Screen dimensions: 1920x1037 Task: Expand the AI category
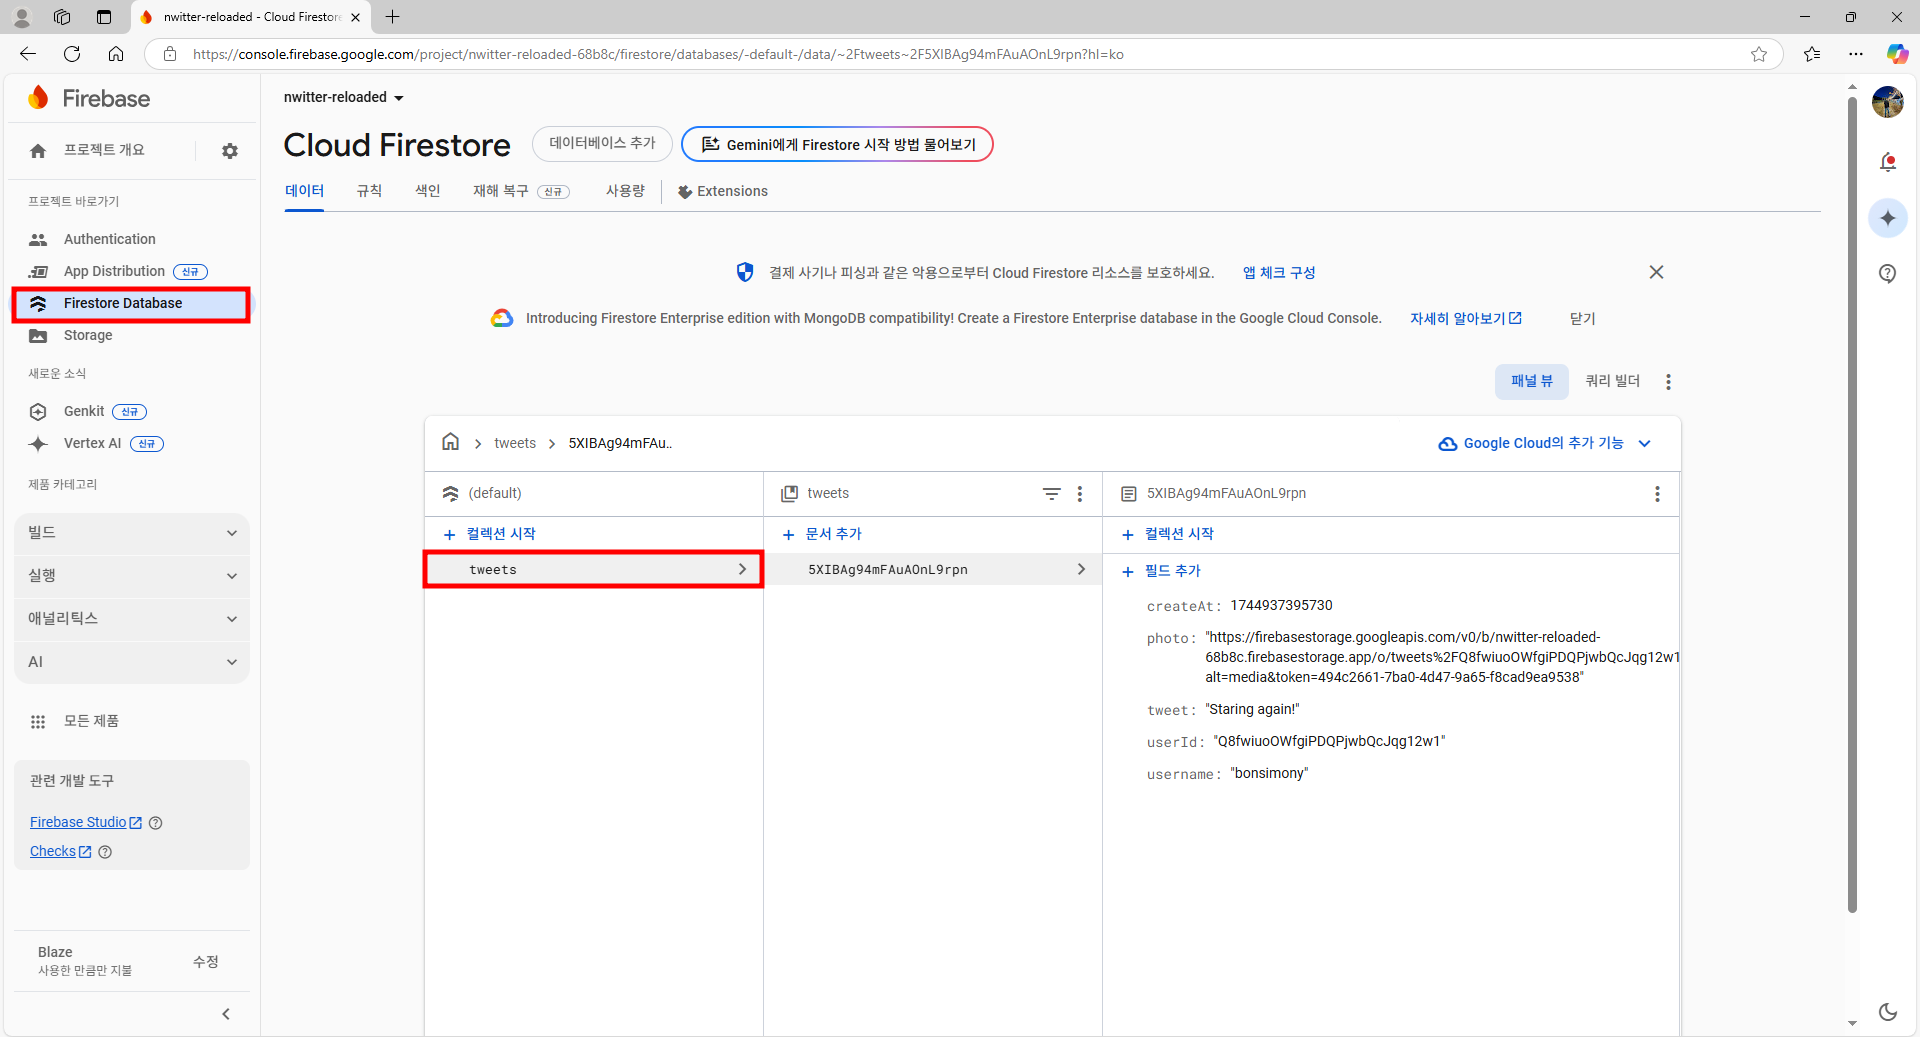click(x=132, y=662)
